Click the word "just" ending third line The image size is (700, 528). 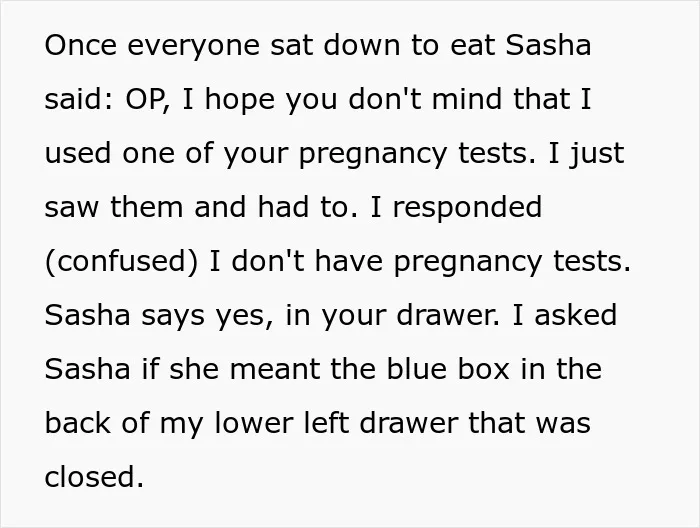[x=596, y=155]
